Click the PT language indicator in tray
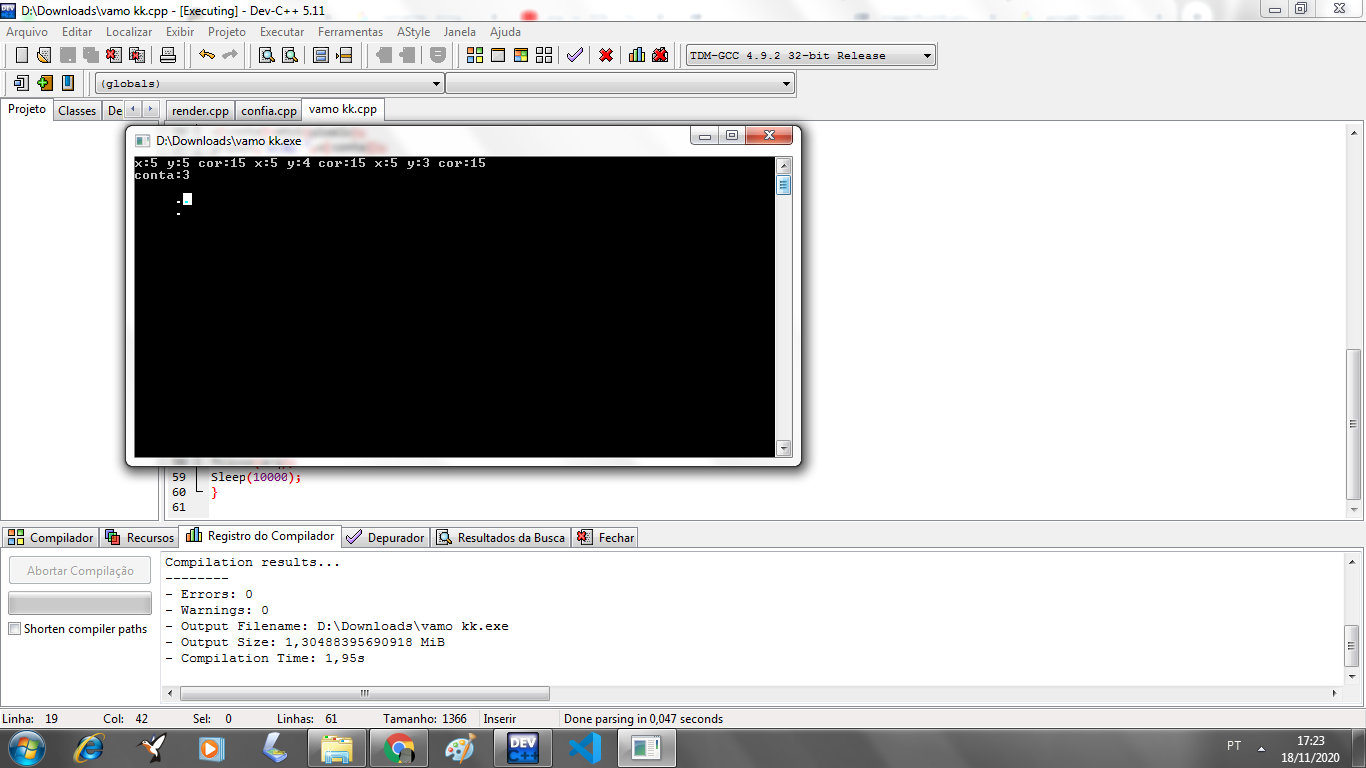This screenshot has height=768, width=1366. (1234, 746)
